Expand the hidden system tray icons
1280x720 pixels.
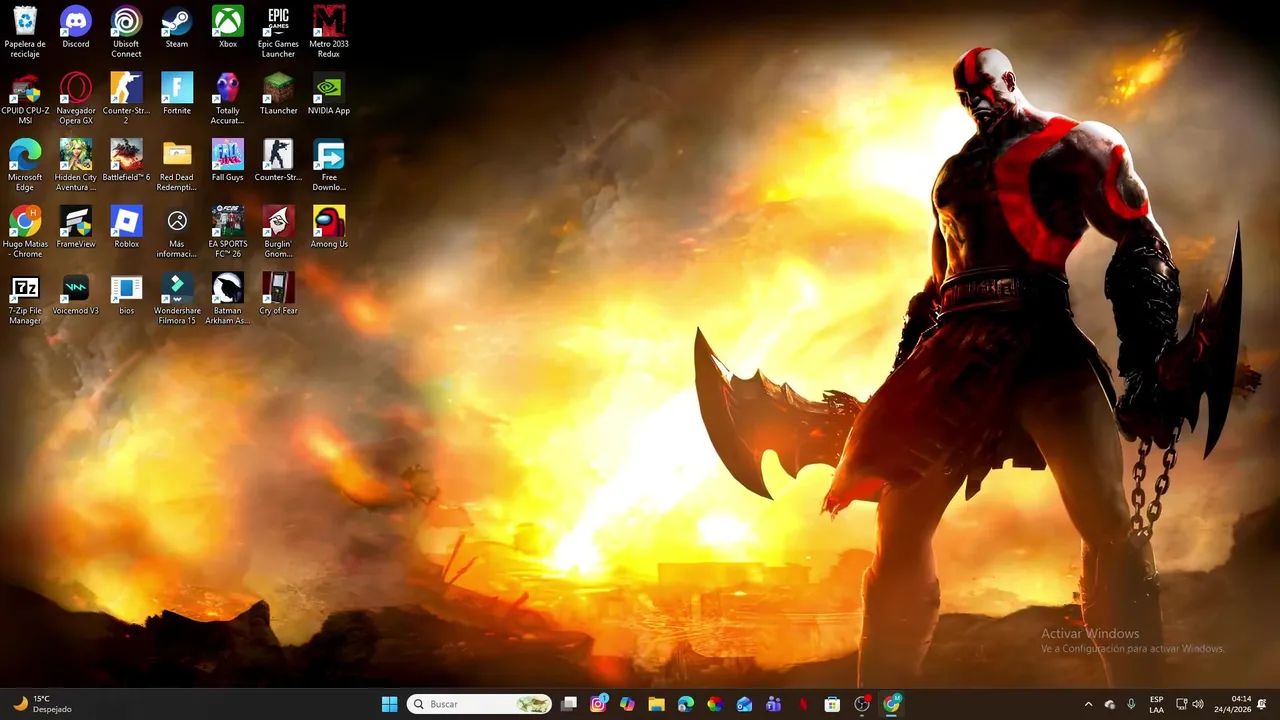[1088, 704]
